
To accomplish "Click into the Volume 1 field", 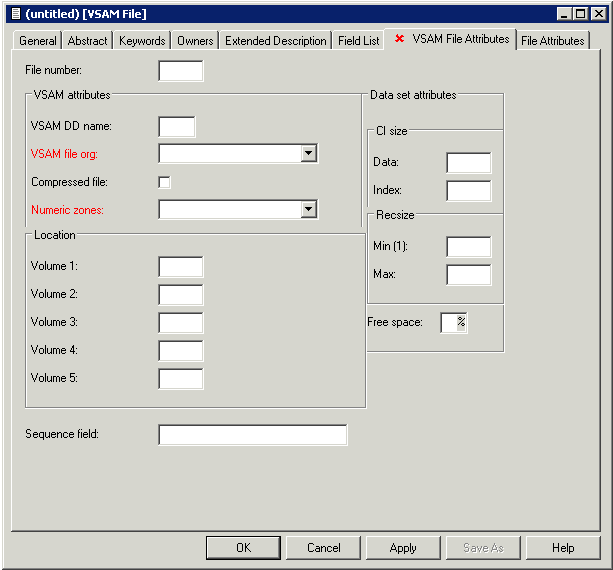I will point(180,267).
